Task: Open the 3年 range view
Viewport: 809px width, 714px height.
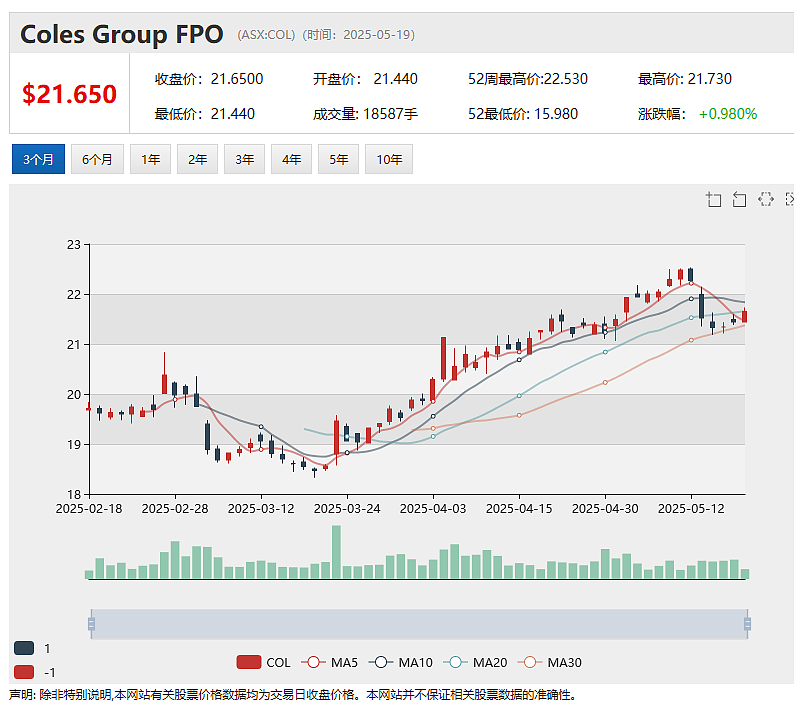Action: click(244, 159)
